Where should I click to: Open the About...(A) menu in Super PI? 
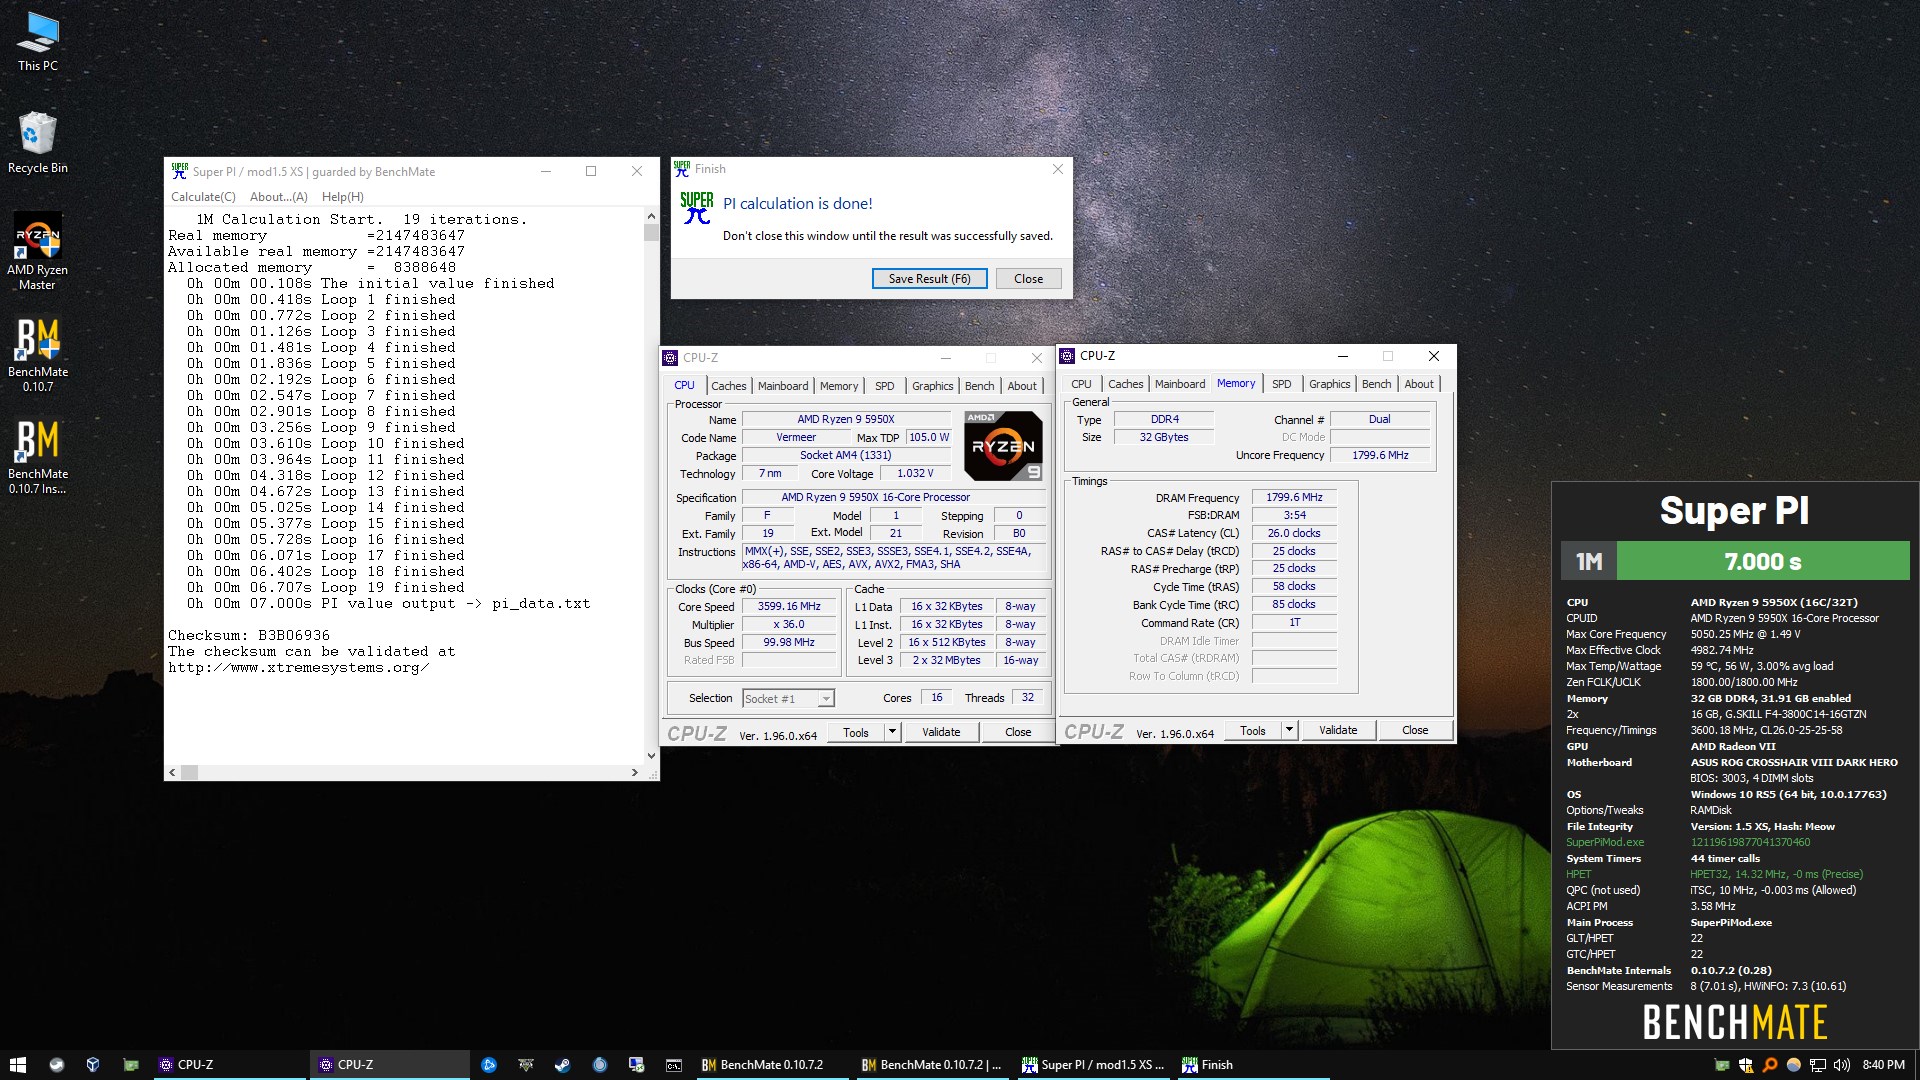coord(278,197)
